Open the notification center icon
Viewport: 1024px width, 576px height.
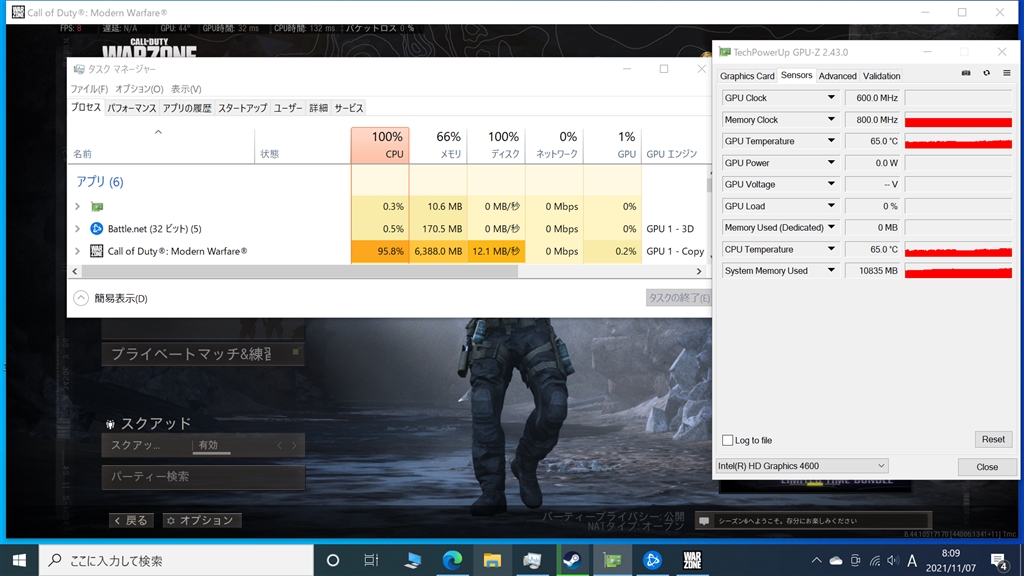(999, 560)
